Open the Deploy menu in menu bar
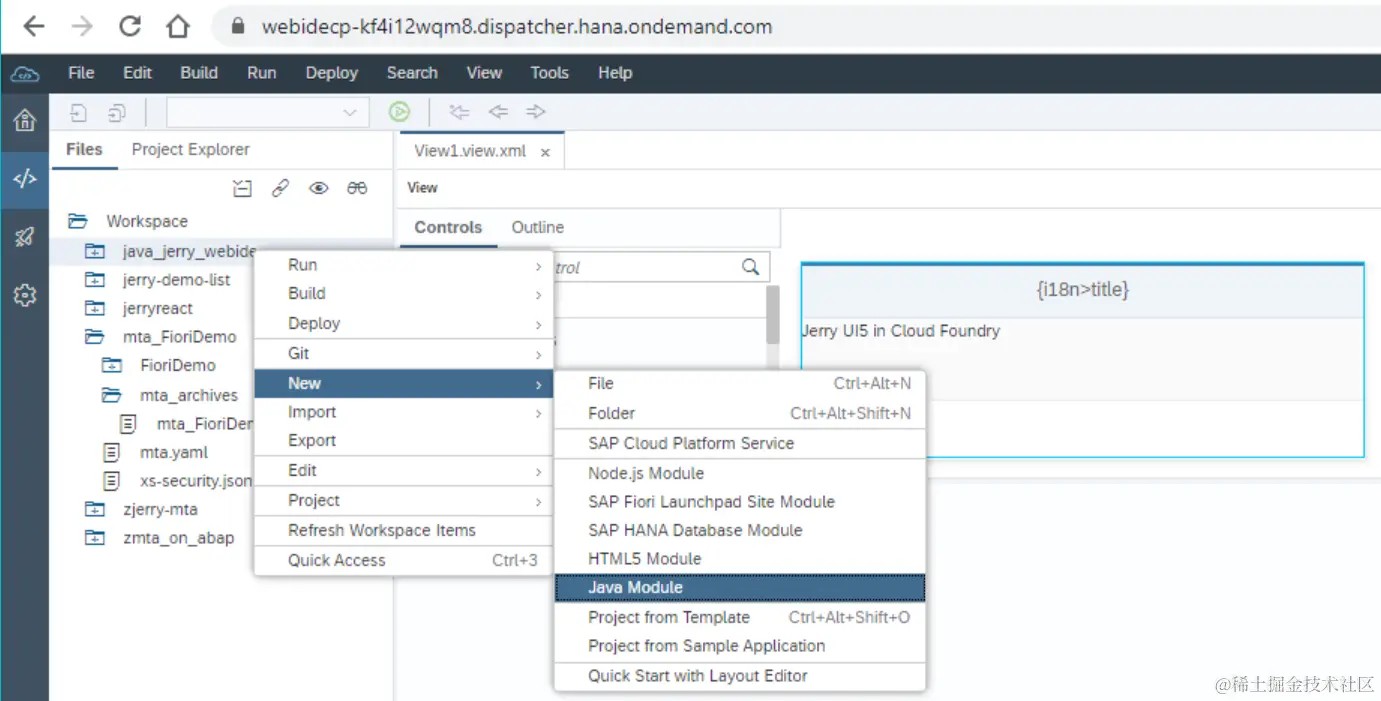The width and height of the screenshot is (1381, 701). click(332, 72)
